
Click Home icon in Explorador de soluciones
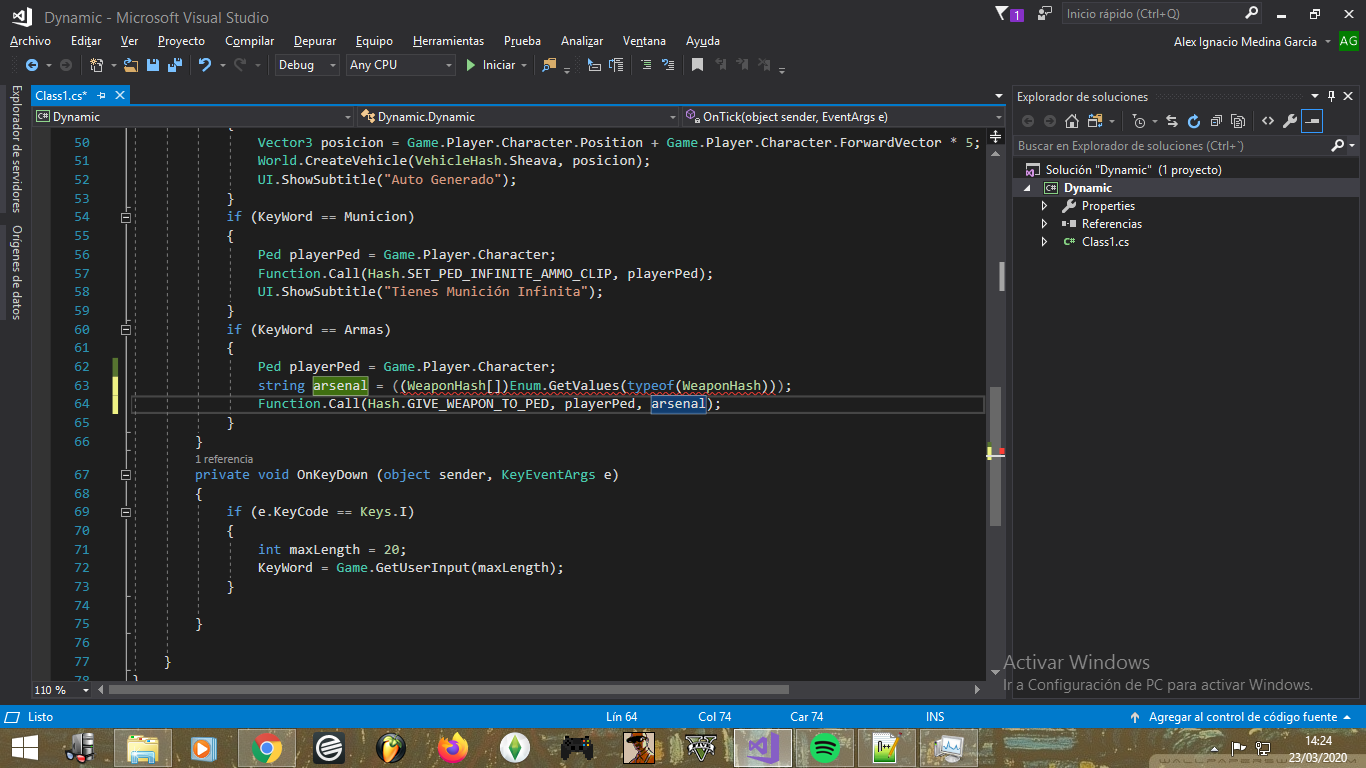click(x=1072, y=121)
